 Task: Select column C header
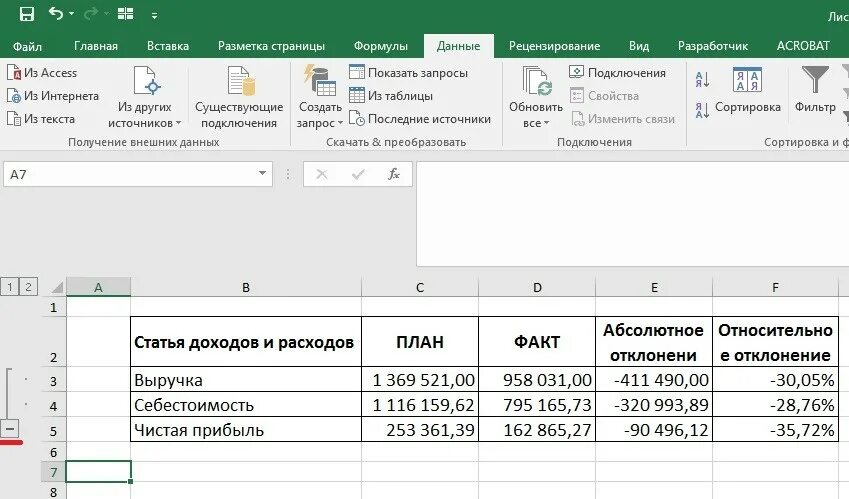click(420, 287)
